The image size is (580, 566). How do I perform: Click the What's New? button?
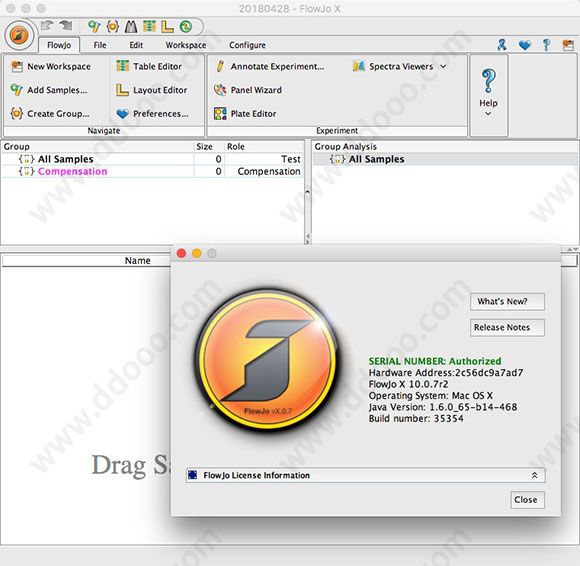pos(507,301)
